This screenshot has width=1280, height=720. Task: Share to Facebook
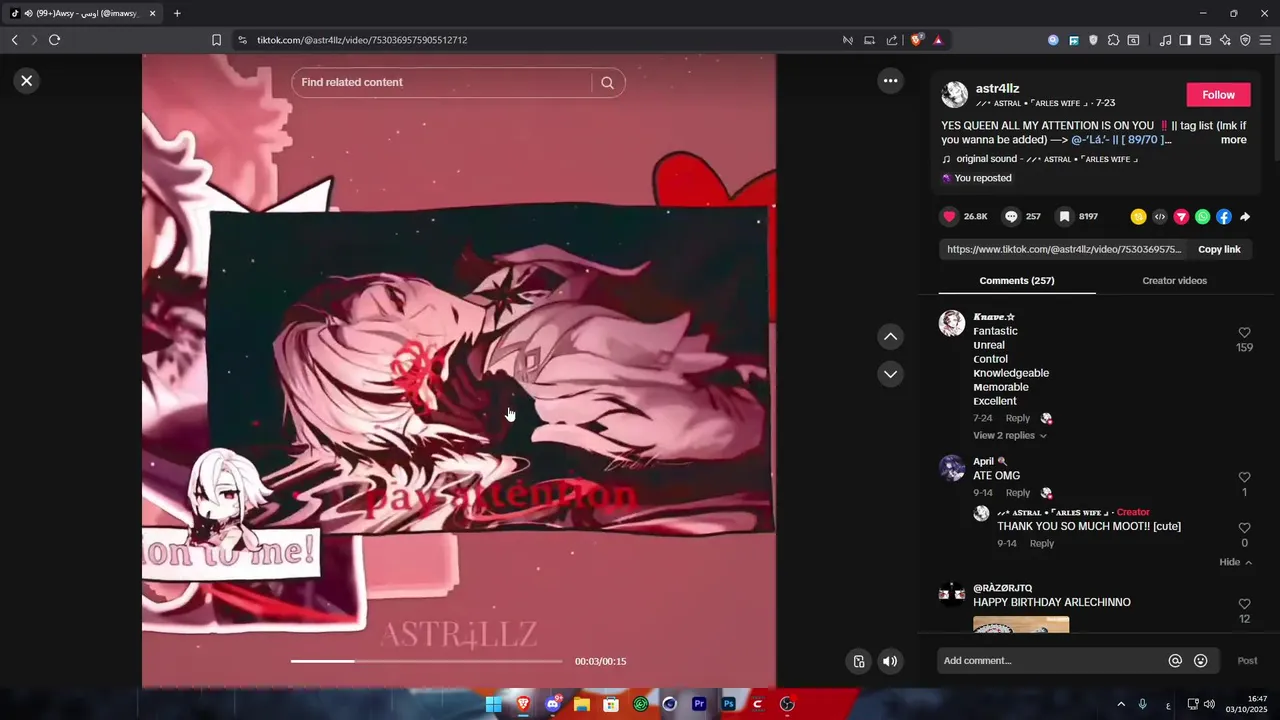click(x=1223, y=217)
